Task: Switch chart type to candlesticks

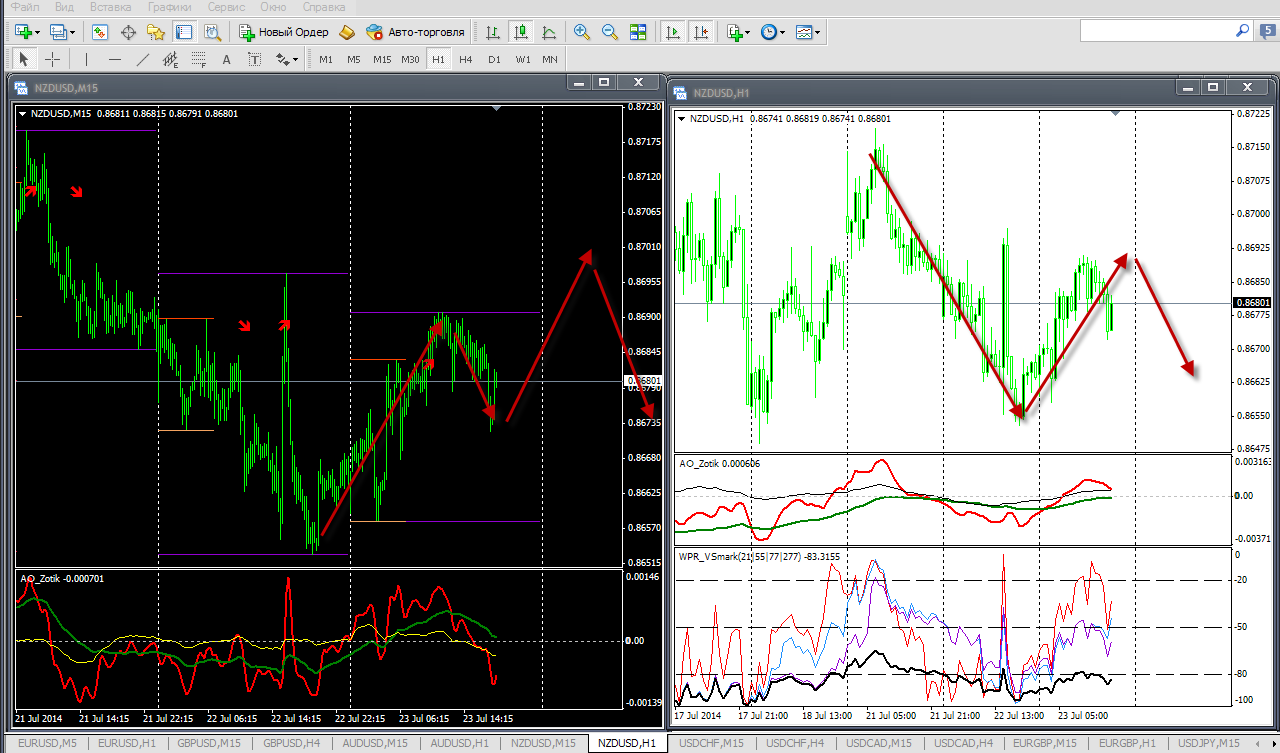Action: (521, 32)
